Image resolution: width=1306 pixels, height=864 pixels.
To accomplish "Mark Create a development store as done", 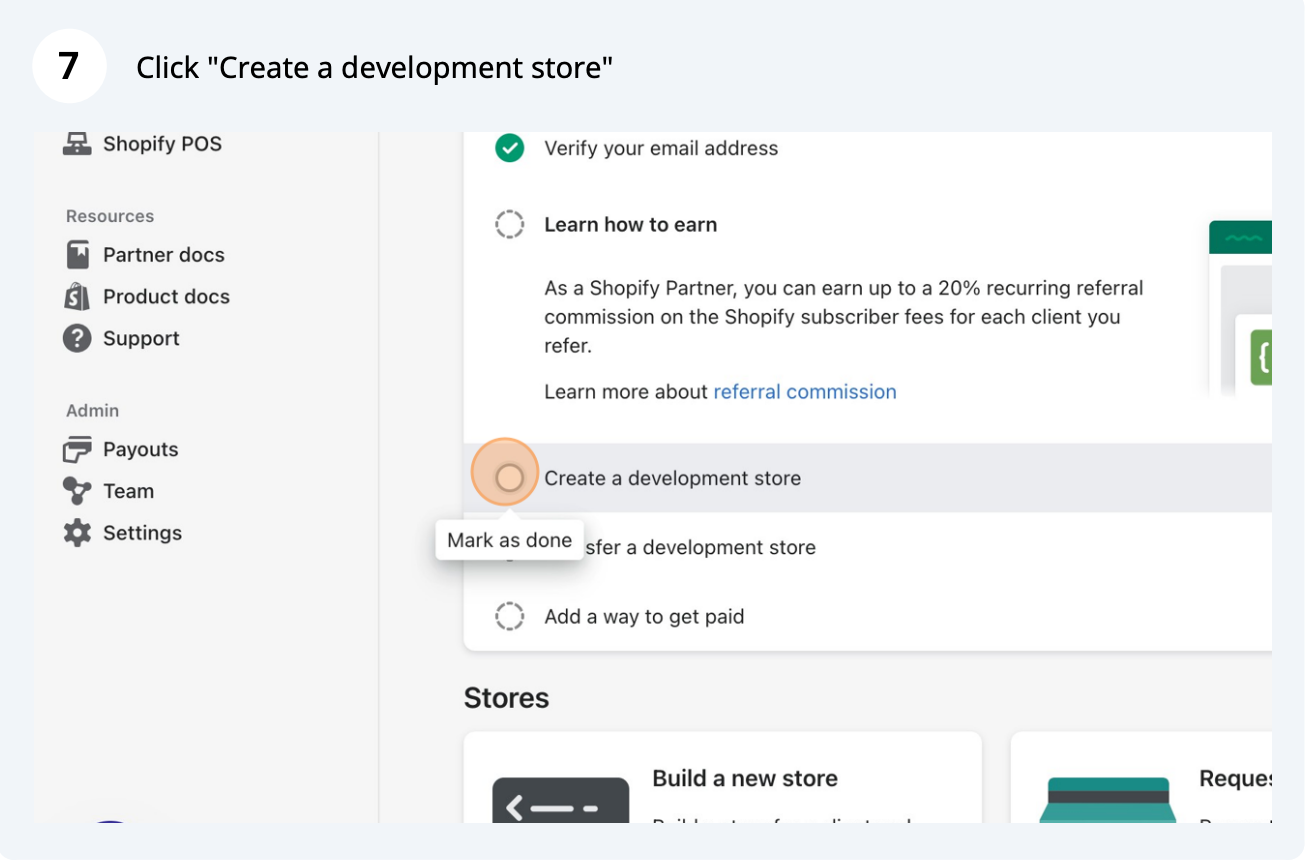I will [510, 478].
